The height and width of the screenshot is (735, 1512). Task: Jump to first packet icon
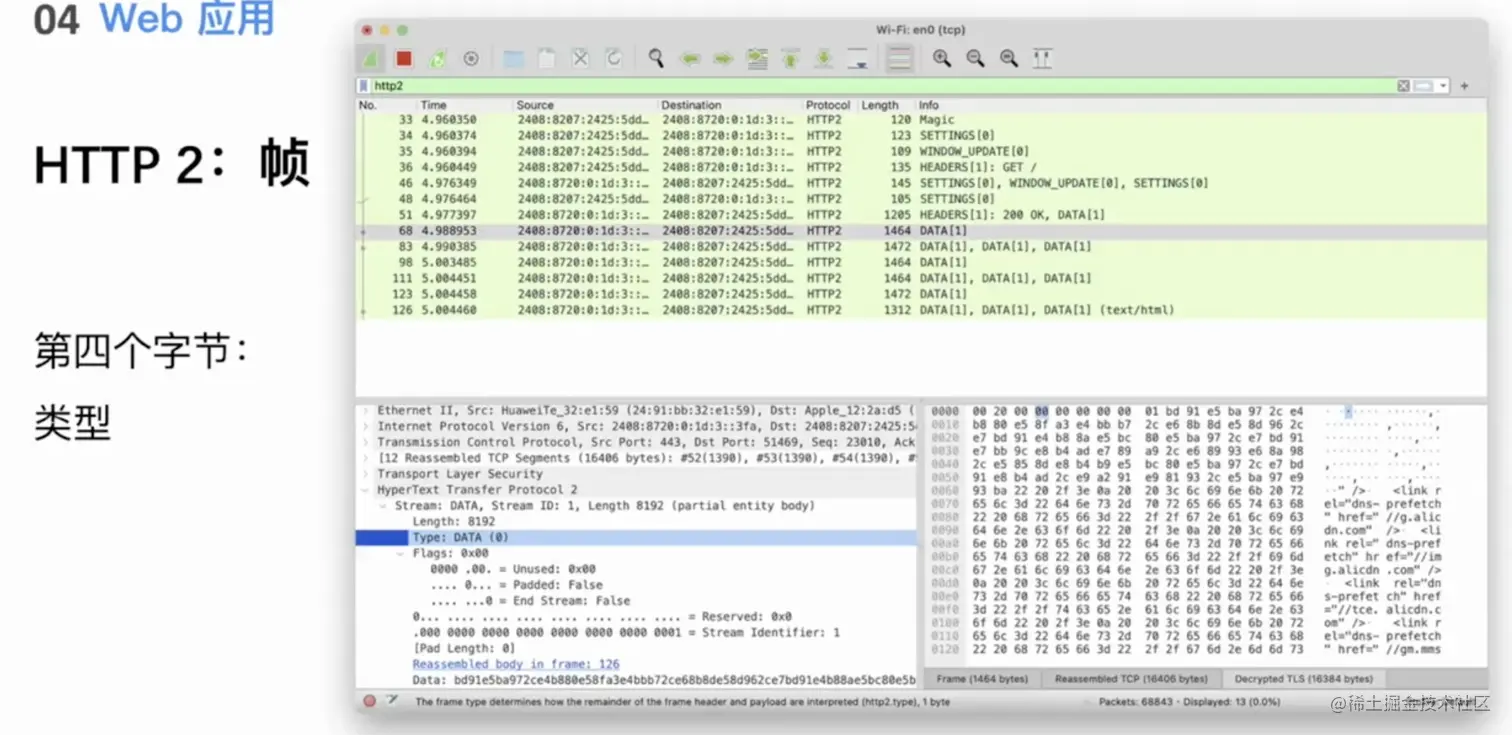[x=790, y=59]
